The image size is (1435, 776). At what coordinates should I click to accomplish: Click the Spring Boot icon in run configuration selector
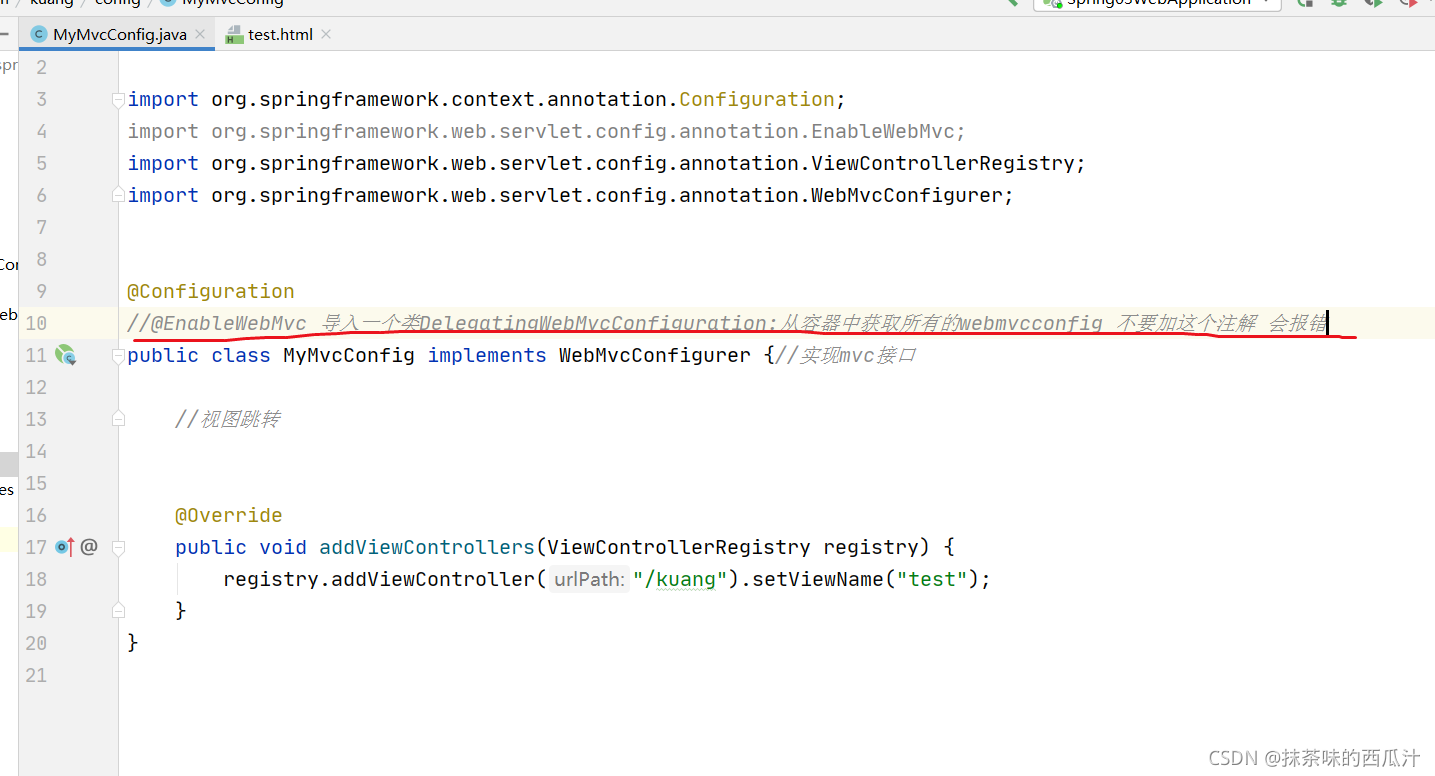tap(1051, 3)
